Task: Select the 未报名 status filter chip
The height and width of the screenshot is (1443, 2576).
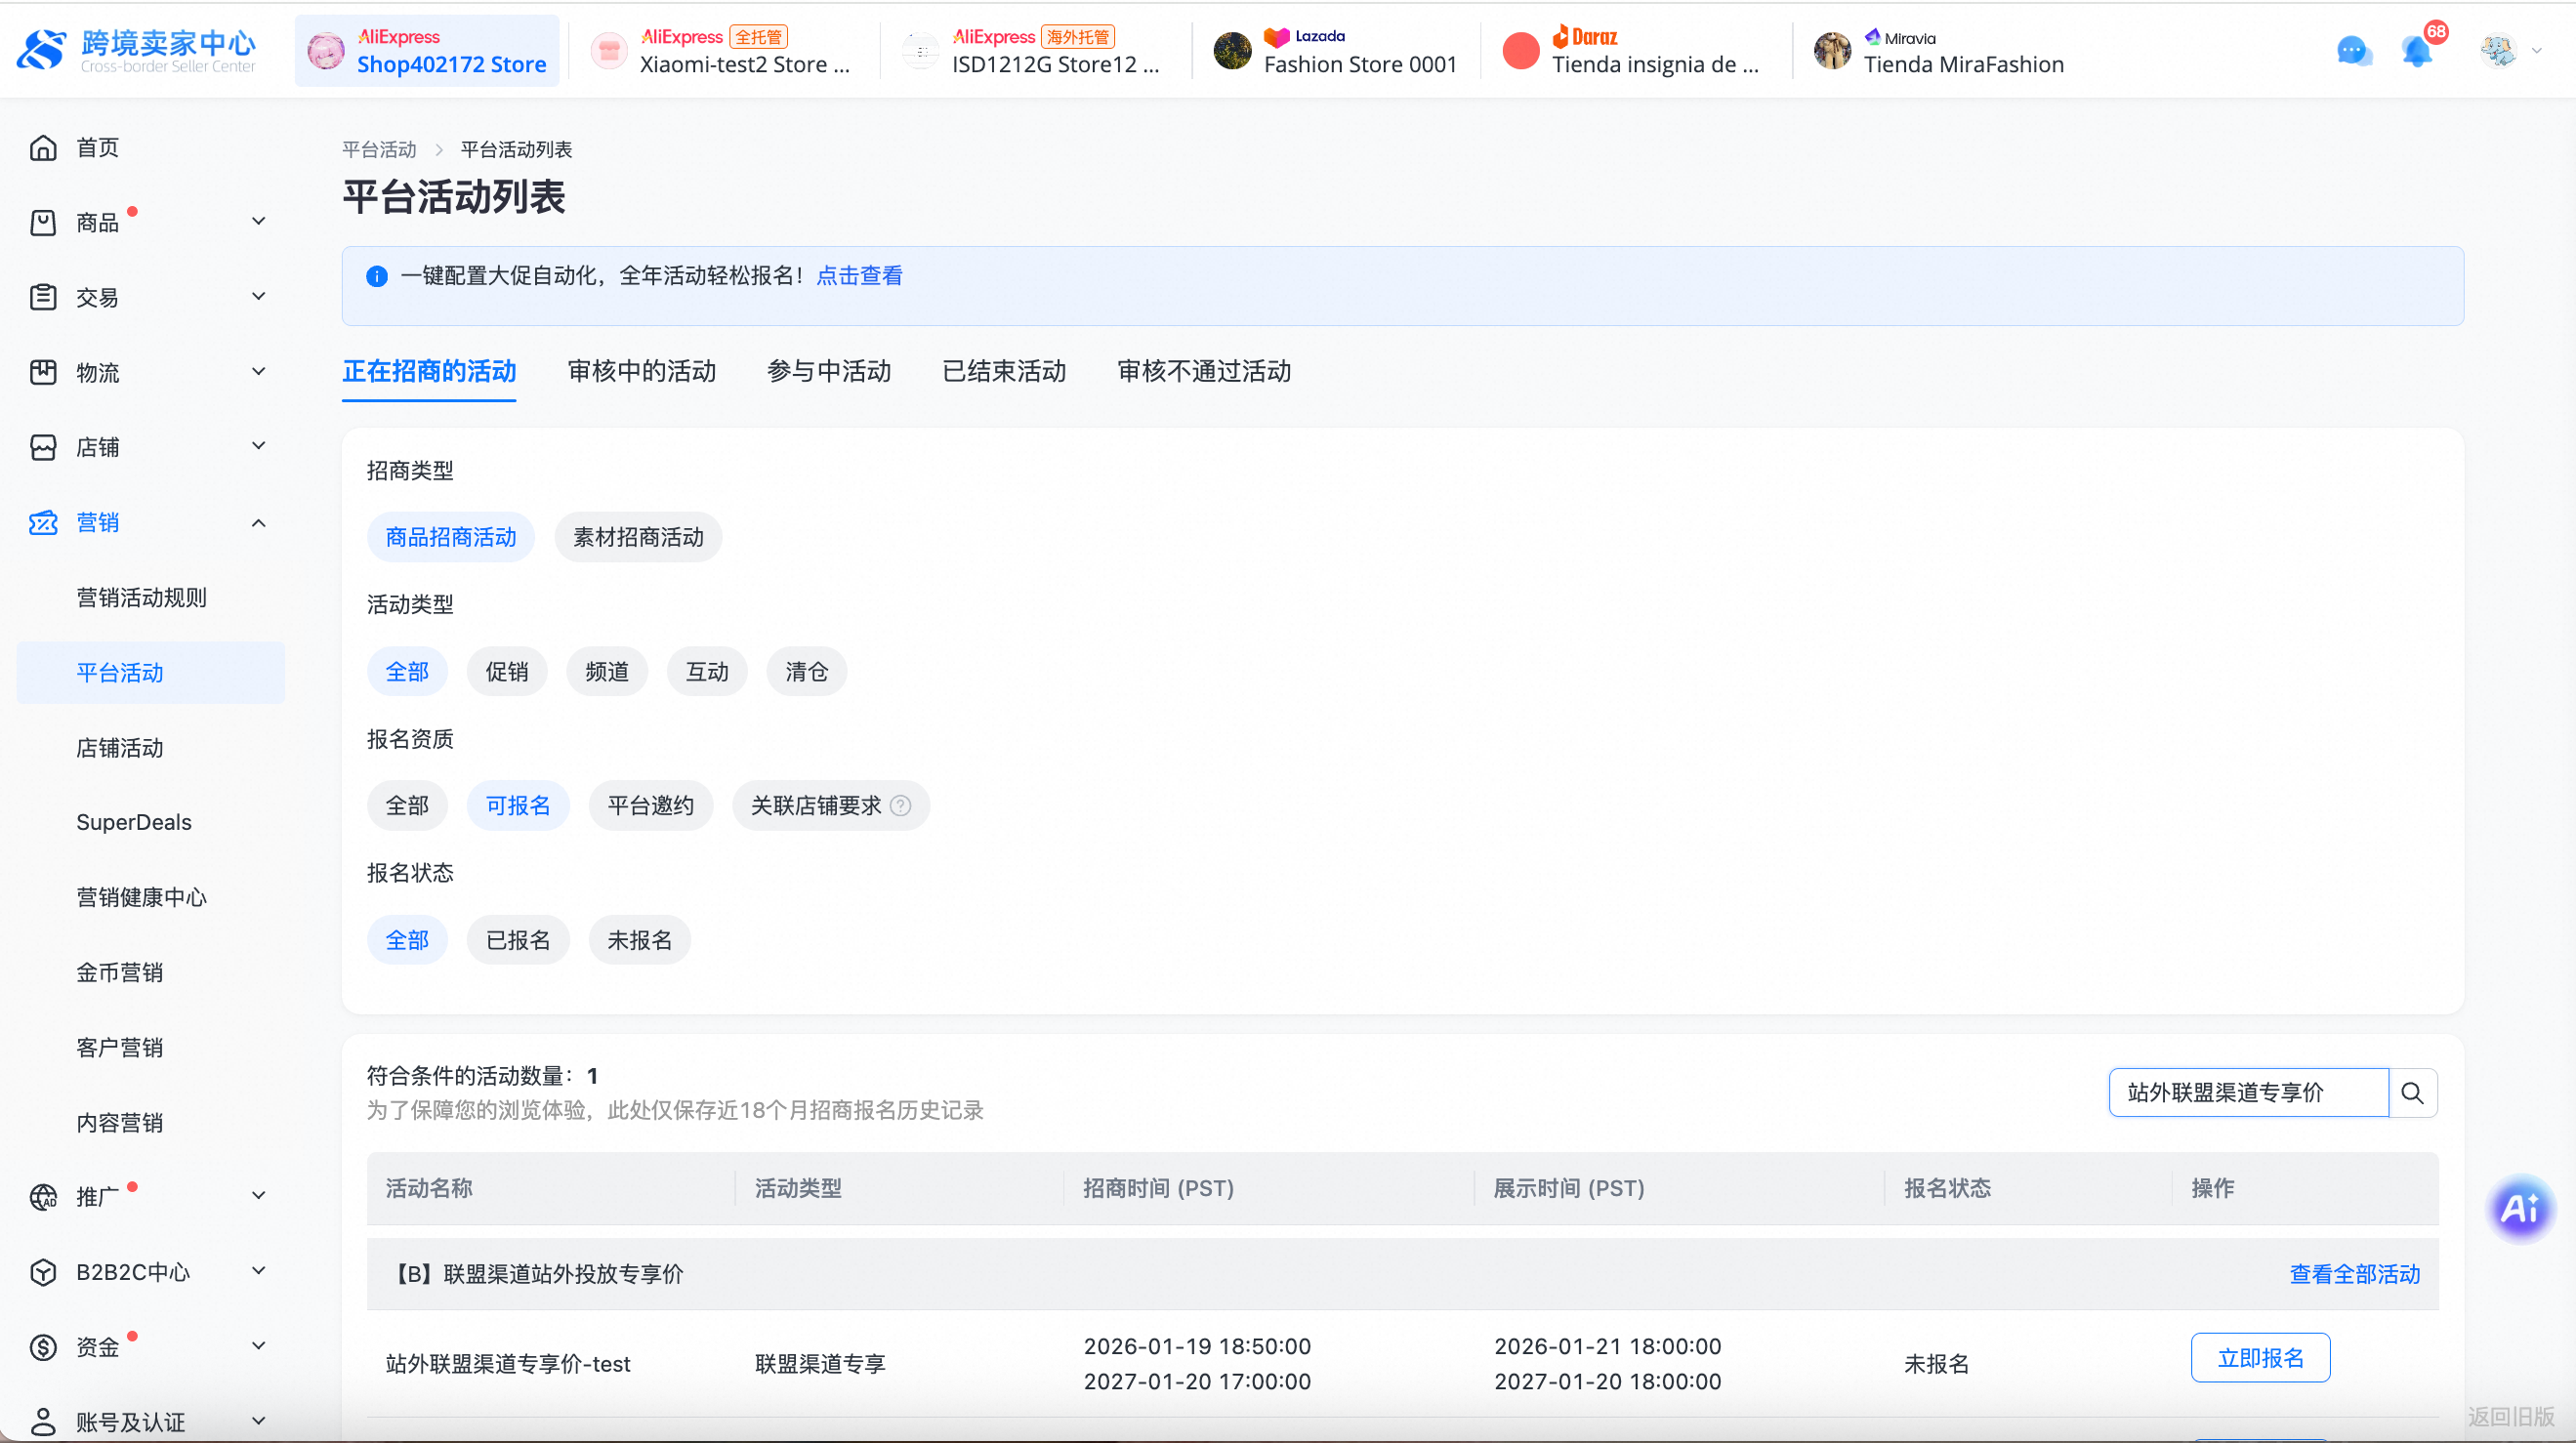Action: pos(639,940)
